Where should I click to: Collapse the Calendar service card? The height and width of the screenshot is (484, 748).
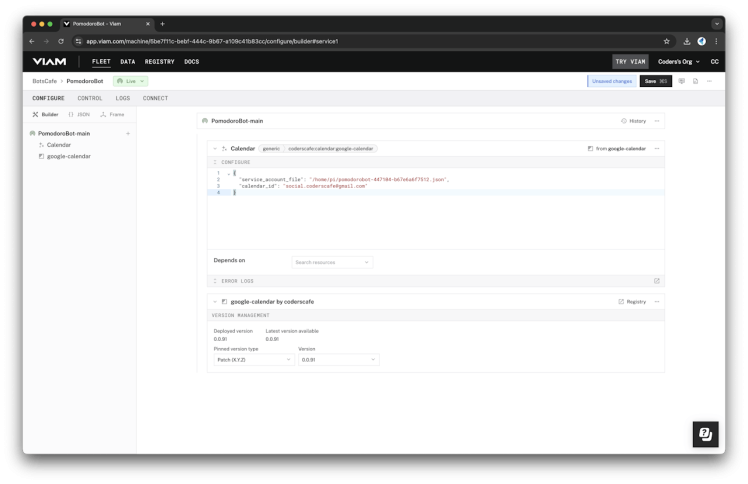click(x=215, y=148)
